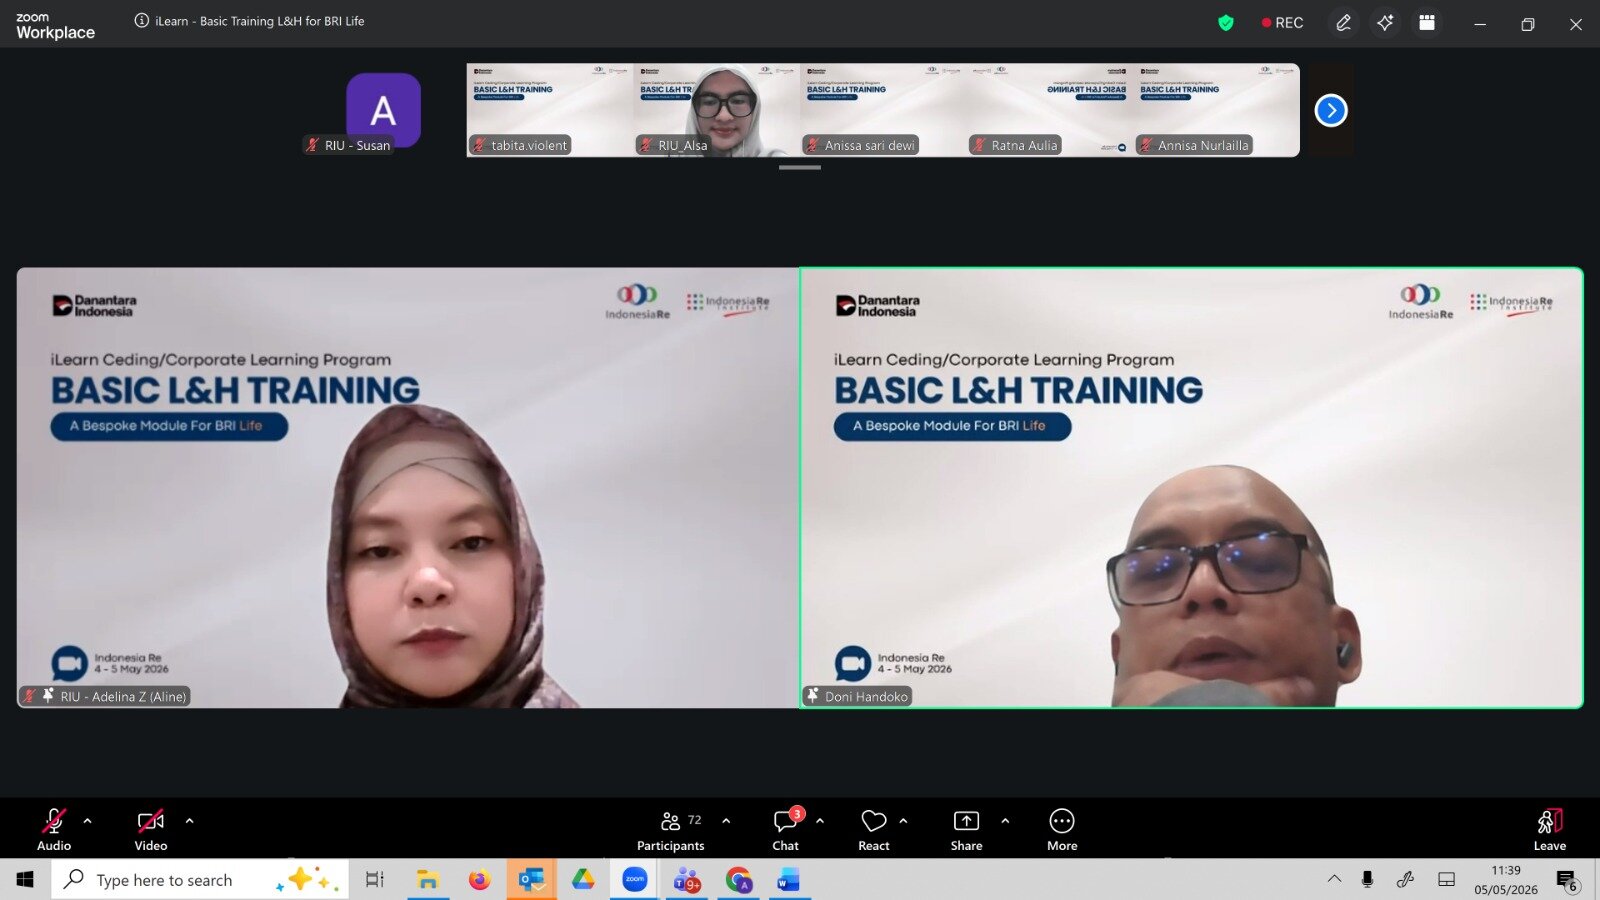Expand the audio options caret

click(88, 821)
